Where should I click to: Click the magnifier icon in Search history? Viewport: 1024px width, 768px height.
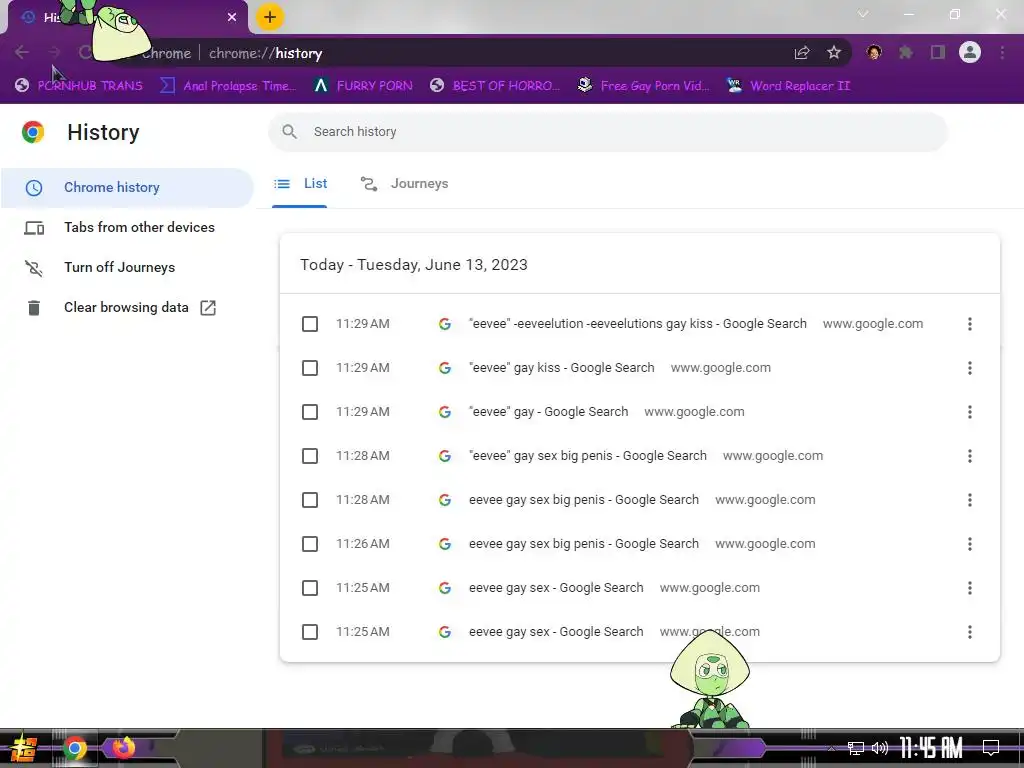point(289,132)
